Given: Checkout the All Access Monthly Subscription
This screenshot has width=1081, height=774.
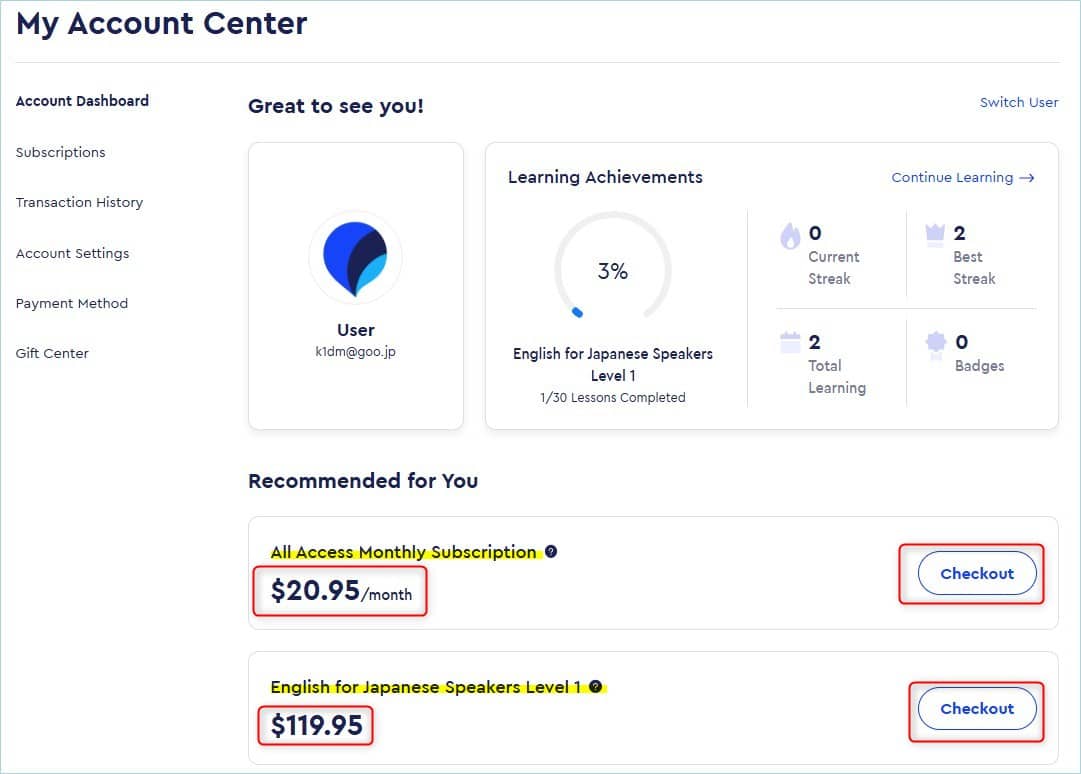Looking at the screenshot, I should click(x=977, y=573).
